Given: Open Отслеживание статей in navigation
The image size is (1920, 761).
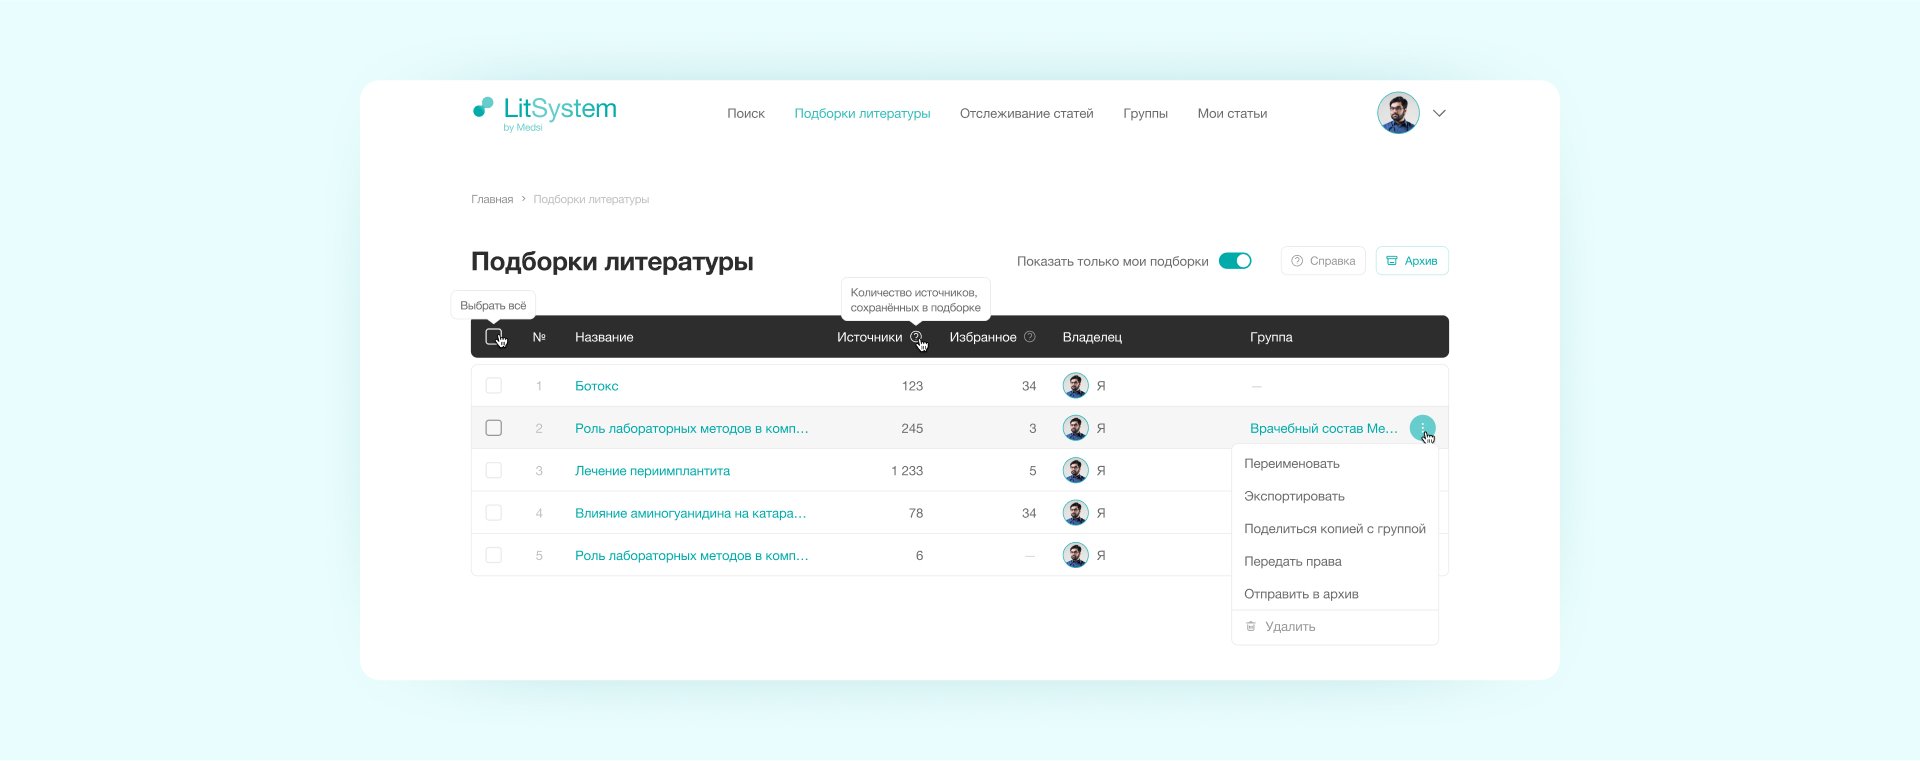Looking at the screenshot, I should coord(1026,113).
